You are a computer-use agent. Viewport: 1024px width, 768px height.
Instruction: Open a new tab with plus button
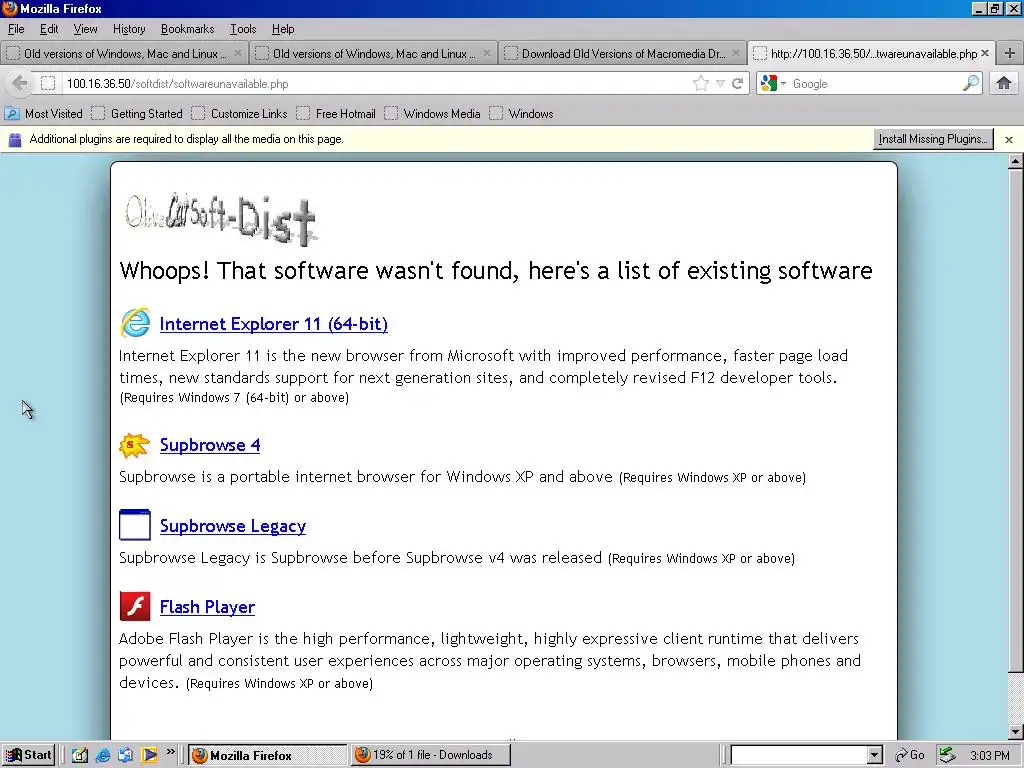[x=1010, y=54]
